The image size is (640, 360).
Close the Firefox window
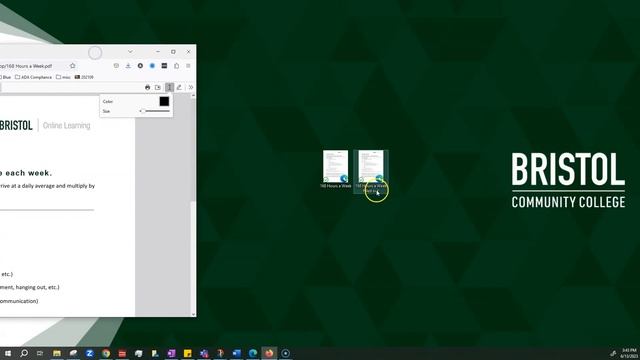(188, 52)
